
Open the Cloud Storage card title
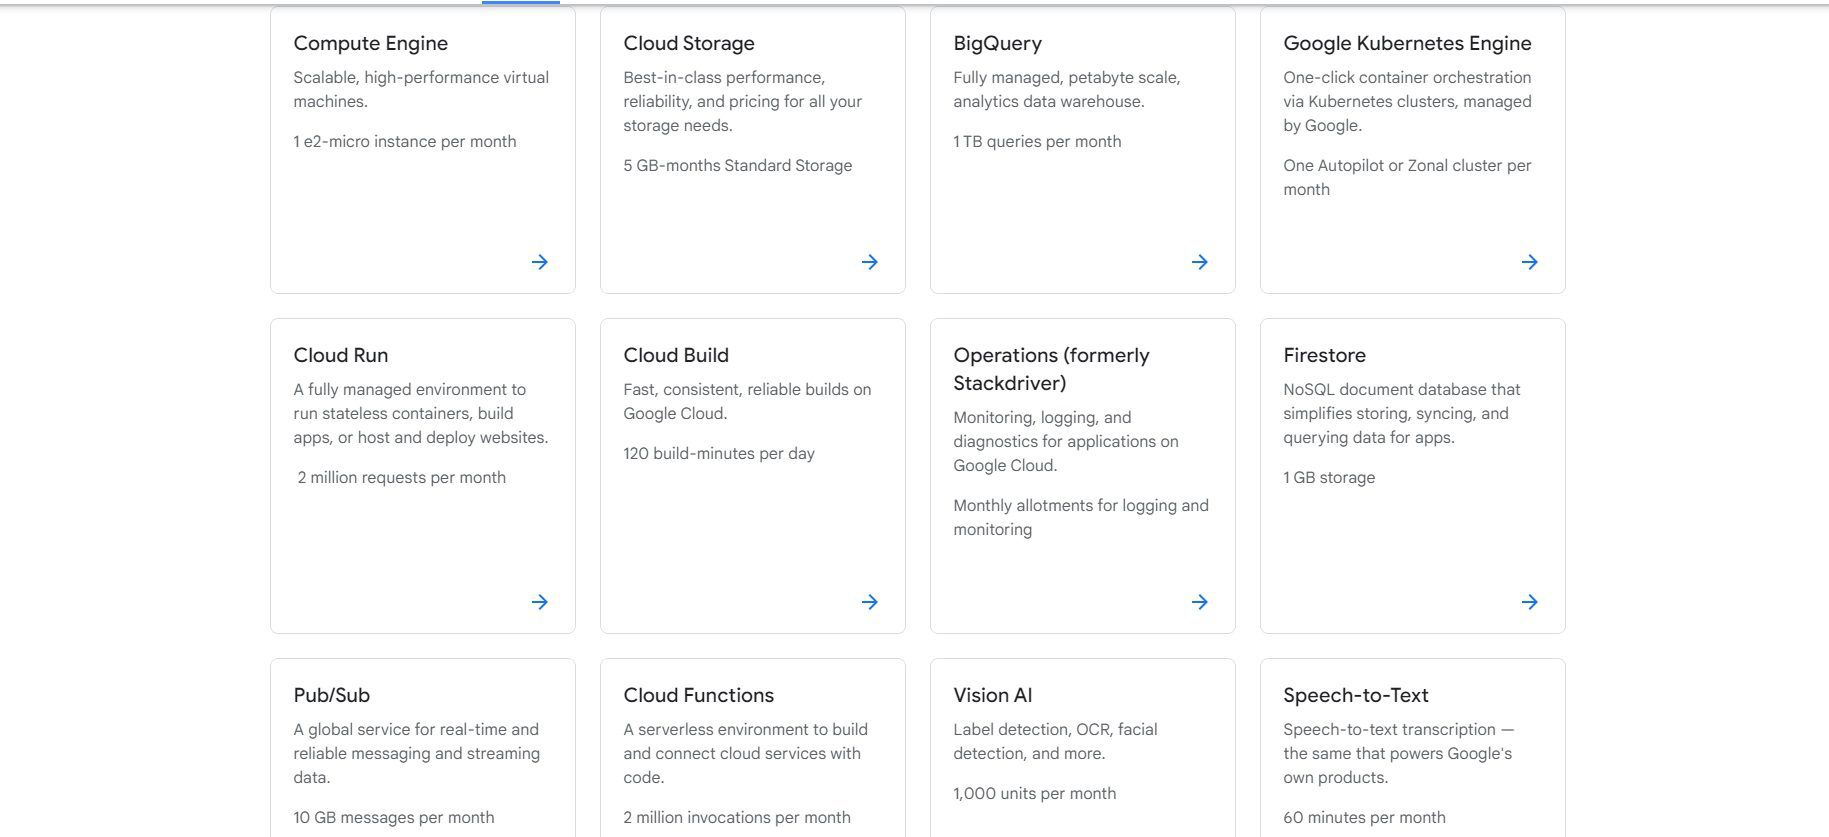click(689, 43)
